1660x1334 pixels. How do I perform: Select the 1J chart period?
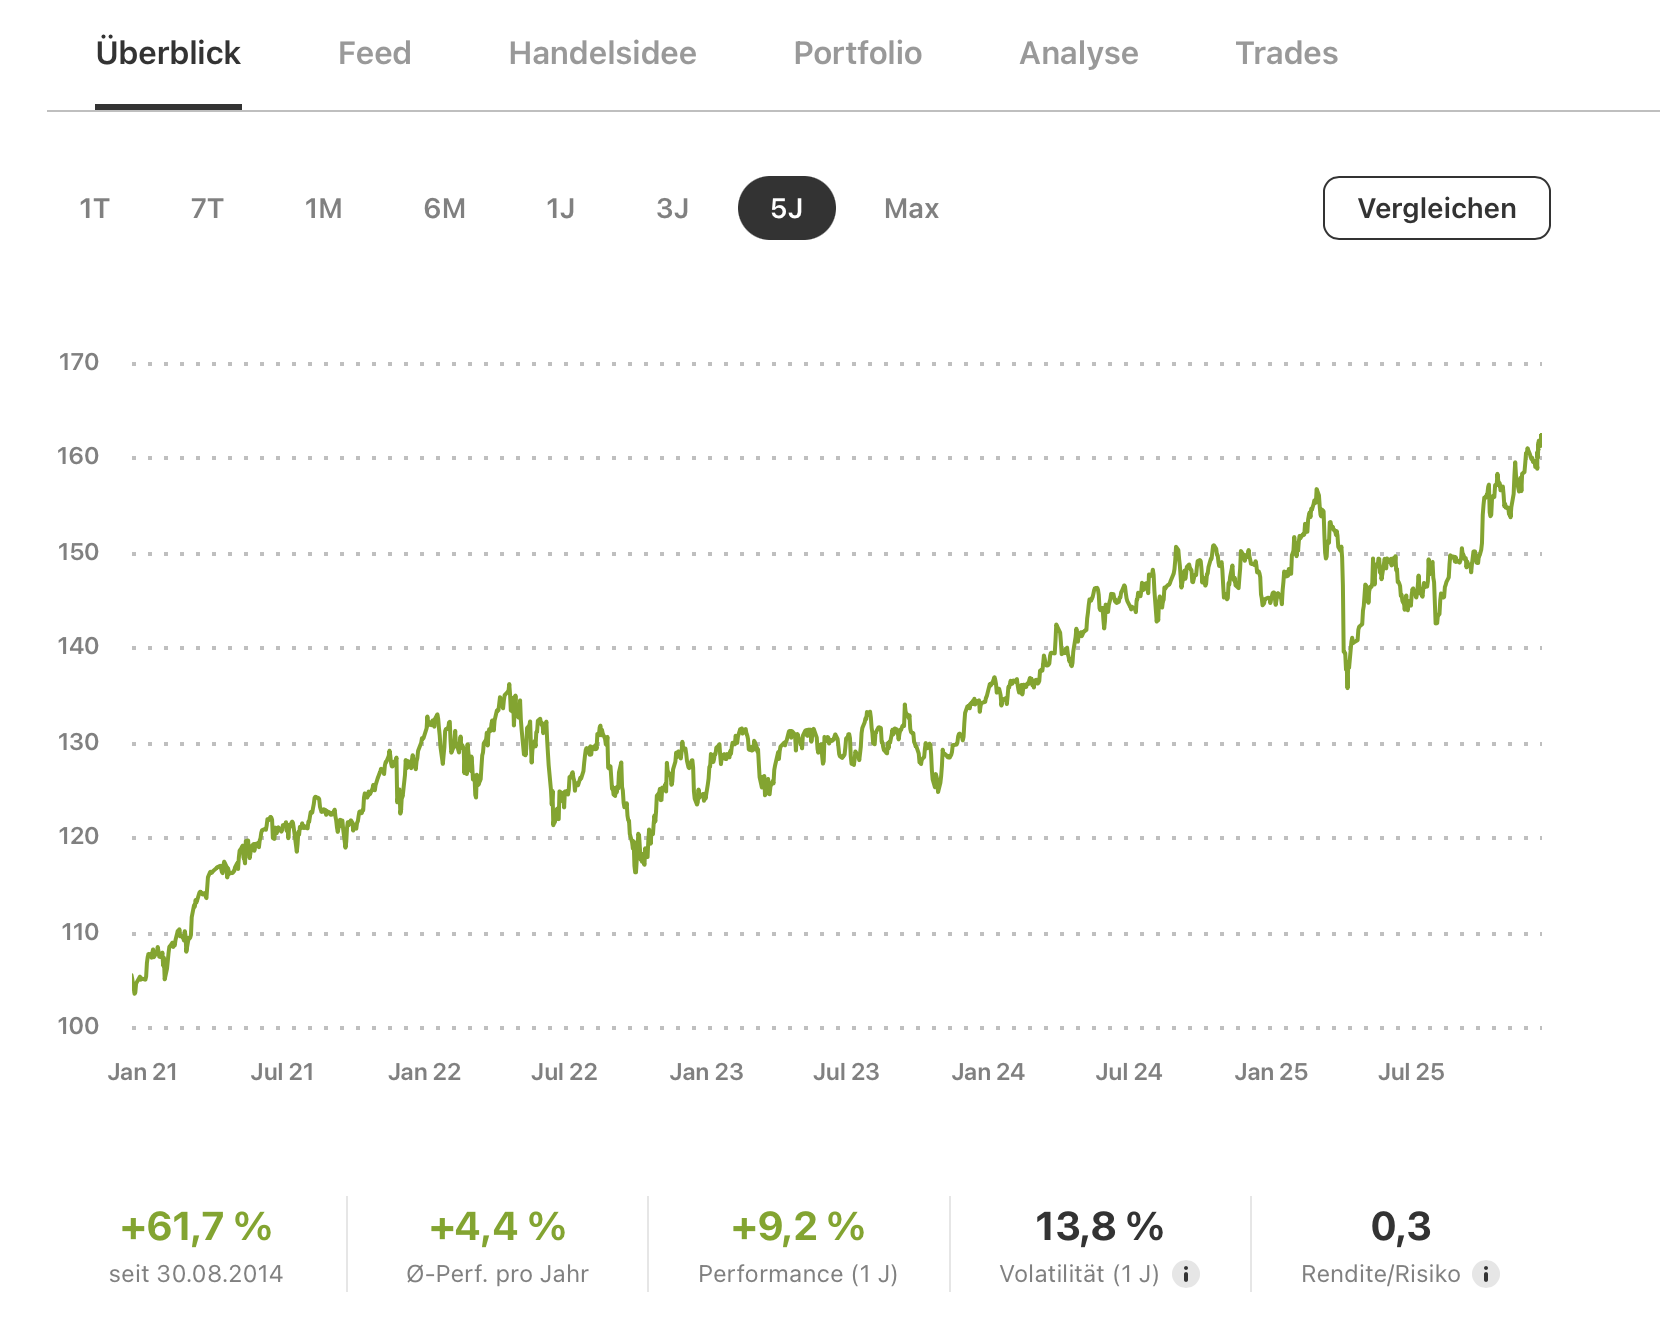pyautogui.click(x=560, y=208)
